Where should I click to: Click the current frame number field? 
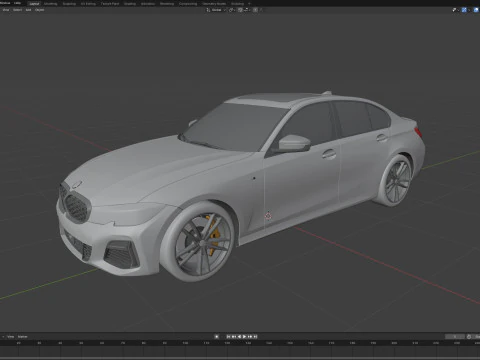pyautogui.click(x=455, y=337)
